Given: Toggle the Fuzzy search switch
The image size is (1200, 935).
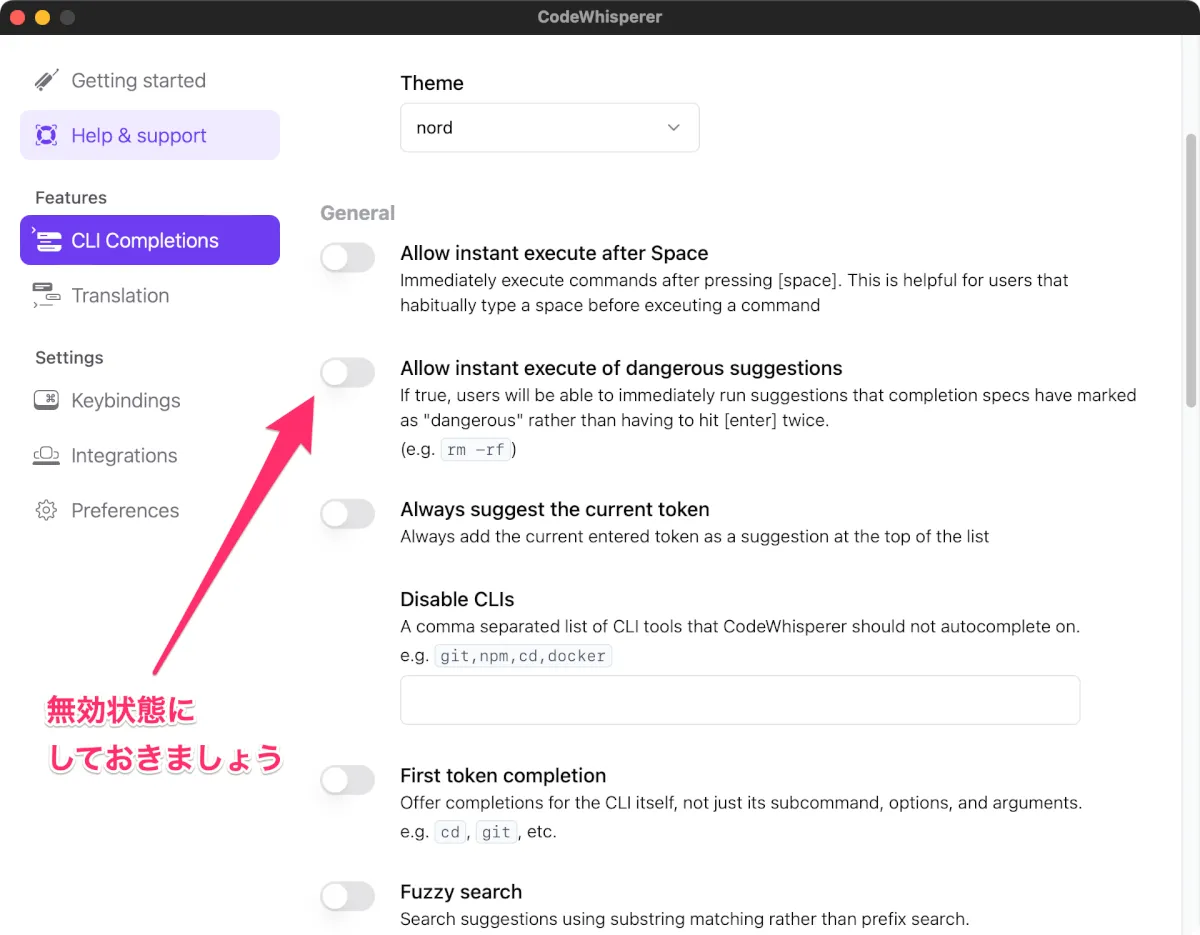Looking at the screenshot, I should pyautogui.click(x=347, y=896).
